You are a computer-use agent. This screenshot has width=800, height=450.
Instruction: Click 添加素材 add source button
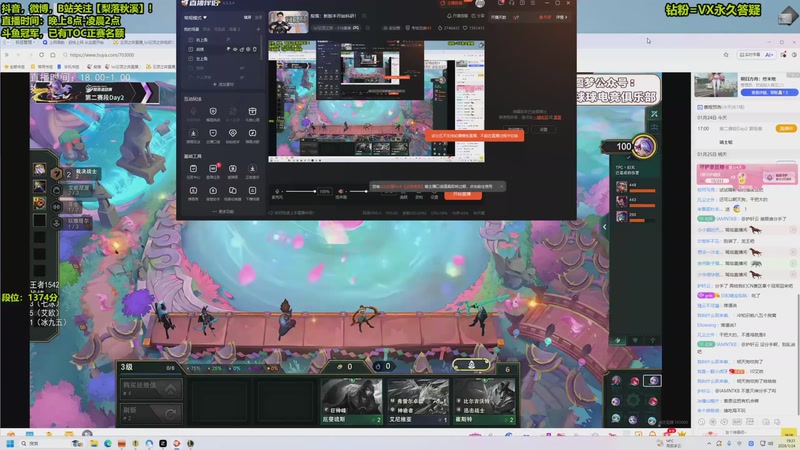tap(222, 84)
